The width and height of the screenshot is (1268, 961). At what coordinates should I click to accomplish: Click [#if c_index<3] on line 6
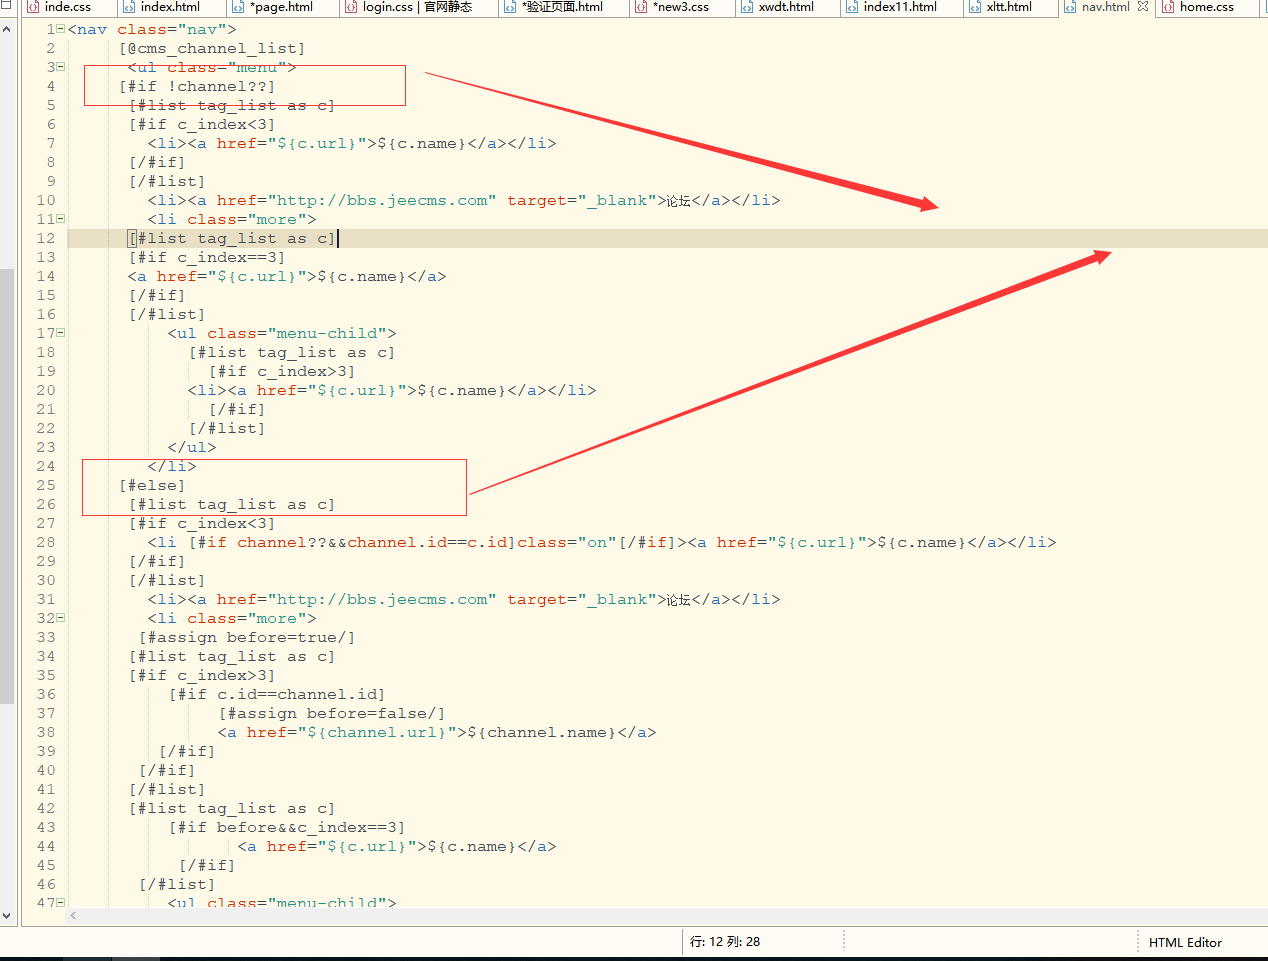[202, 124]
